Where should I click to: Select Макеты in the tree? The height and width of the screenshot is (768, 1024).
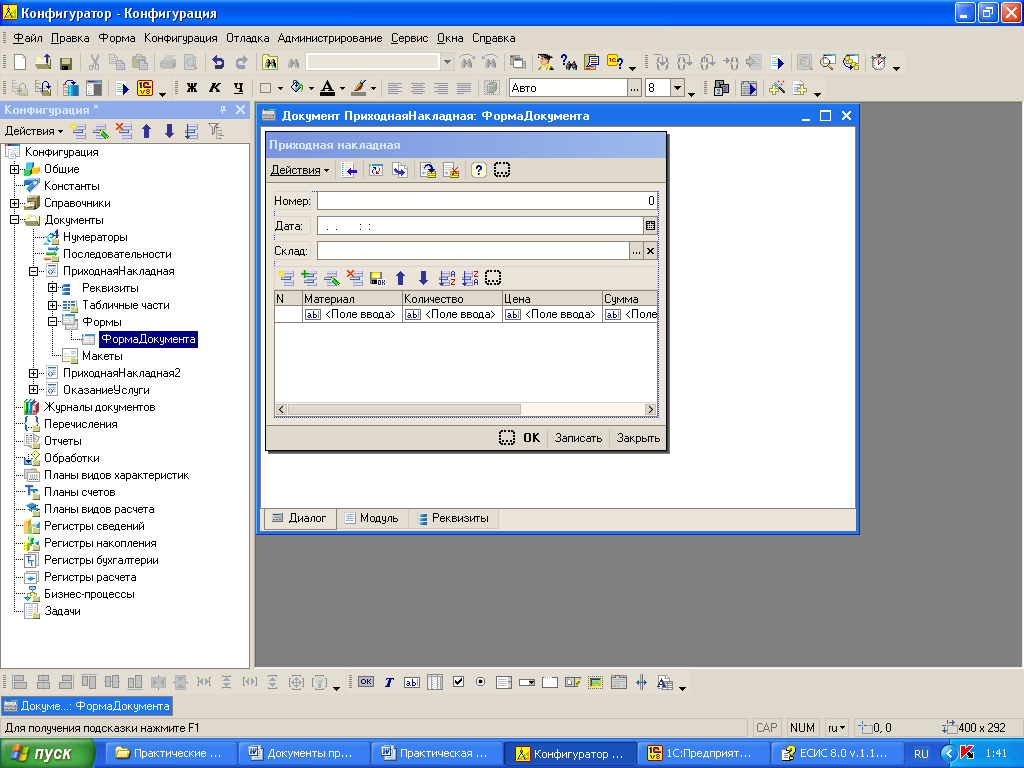102,356
